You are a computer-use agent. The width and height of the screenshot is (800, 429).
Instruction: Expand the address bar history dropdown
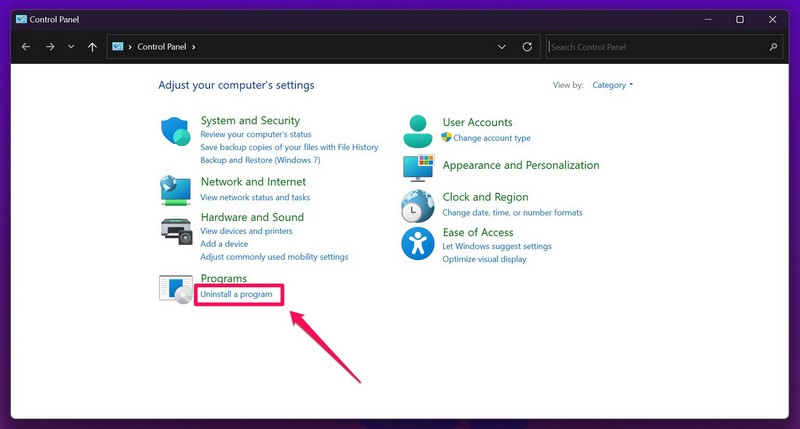[x=502, y=47]
